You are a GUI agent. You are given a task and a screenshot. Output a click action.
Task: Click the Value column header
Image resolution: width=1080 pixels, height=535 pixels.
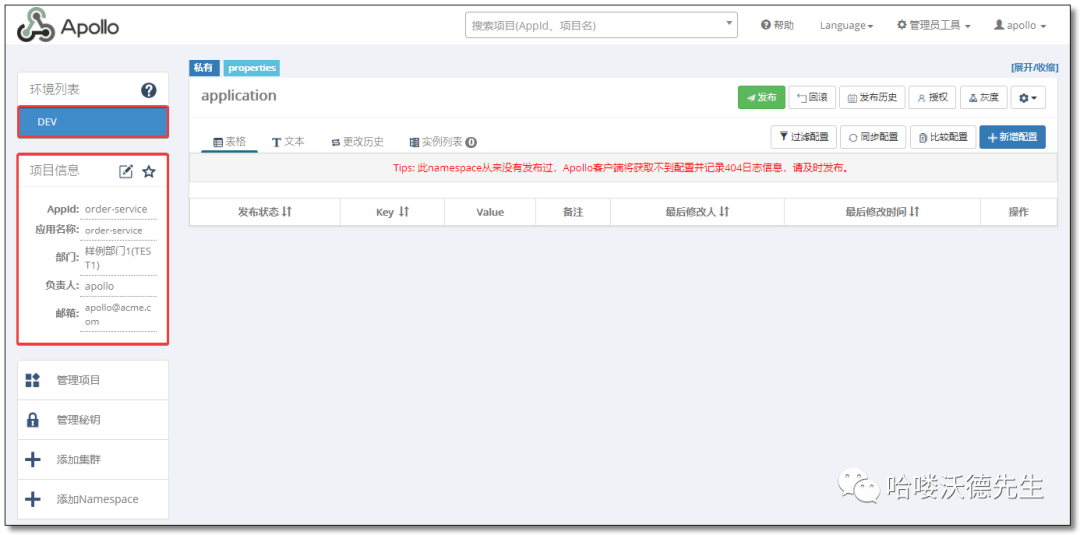point(490,212)
